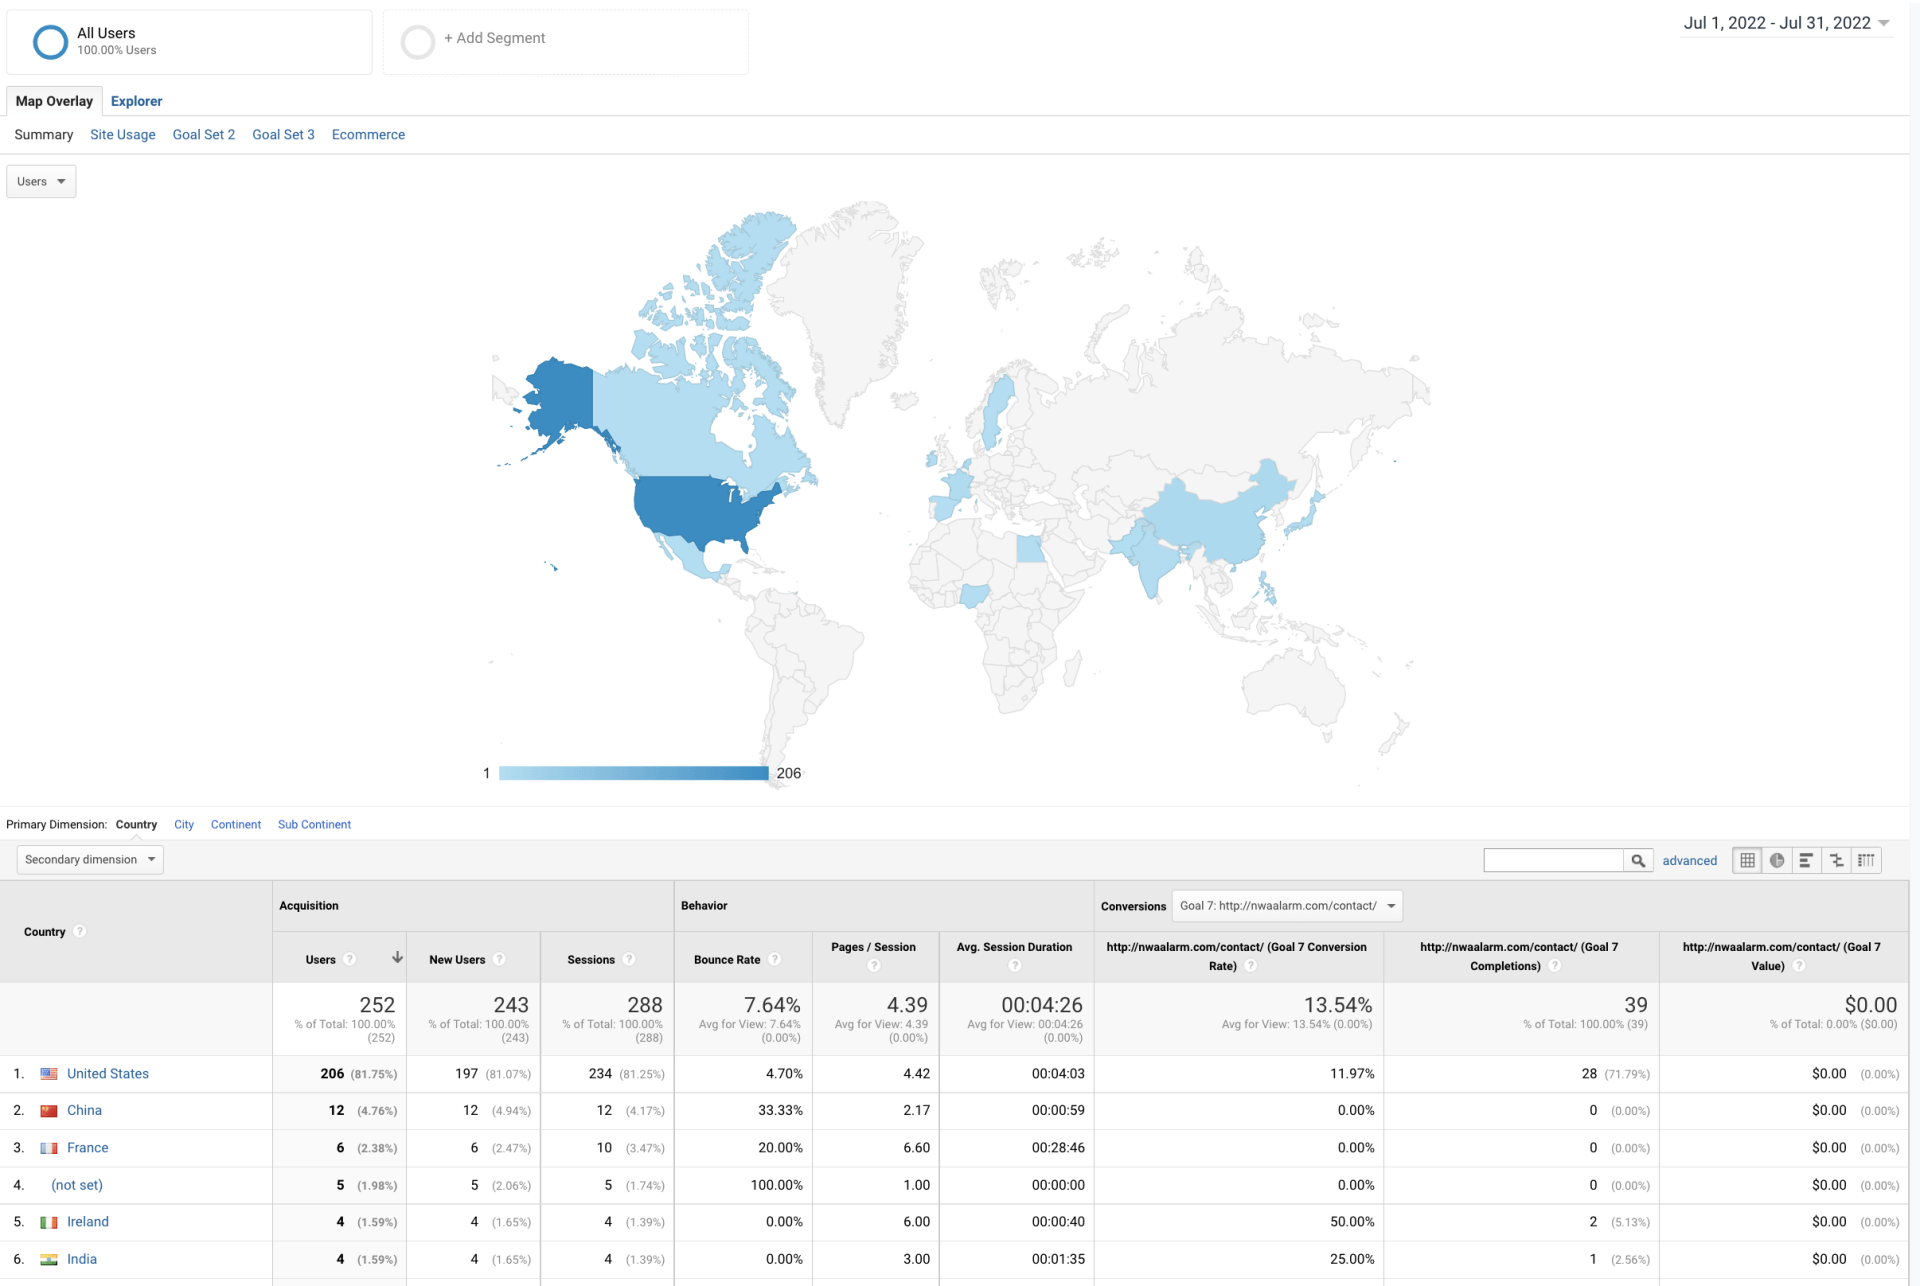Click help icon next to Bounce Rate

tap(775, 959)
